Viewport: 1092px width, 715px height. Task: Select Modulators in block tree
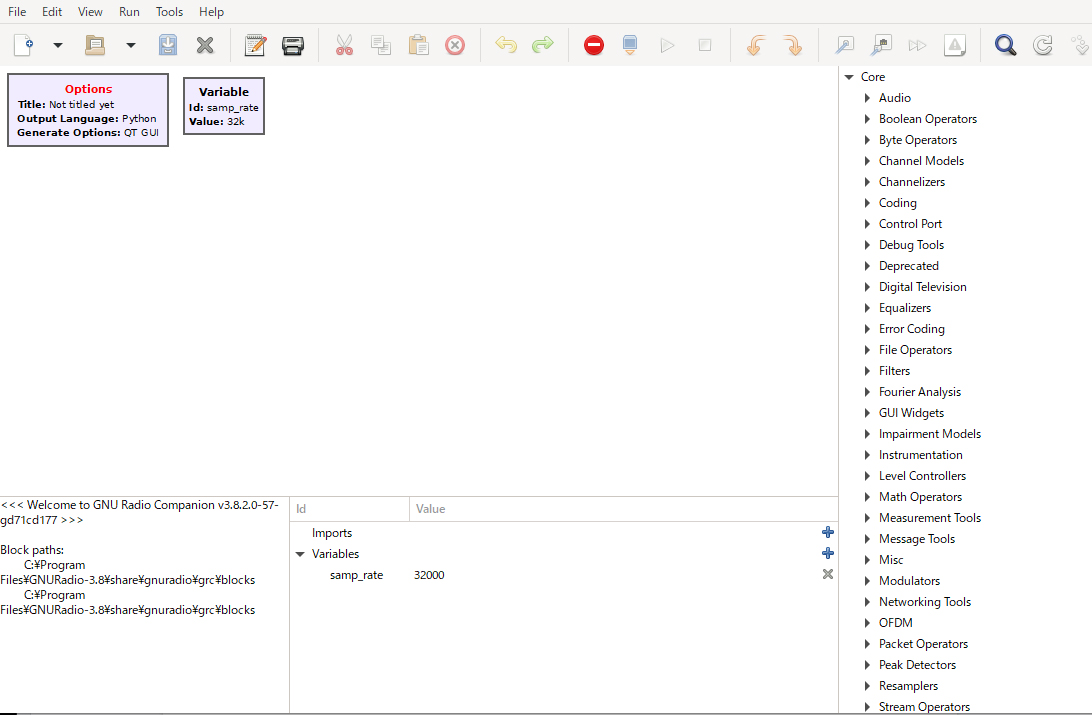(x=909, y=581)
